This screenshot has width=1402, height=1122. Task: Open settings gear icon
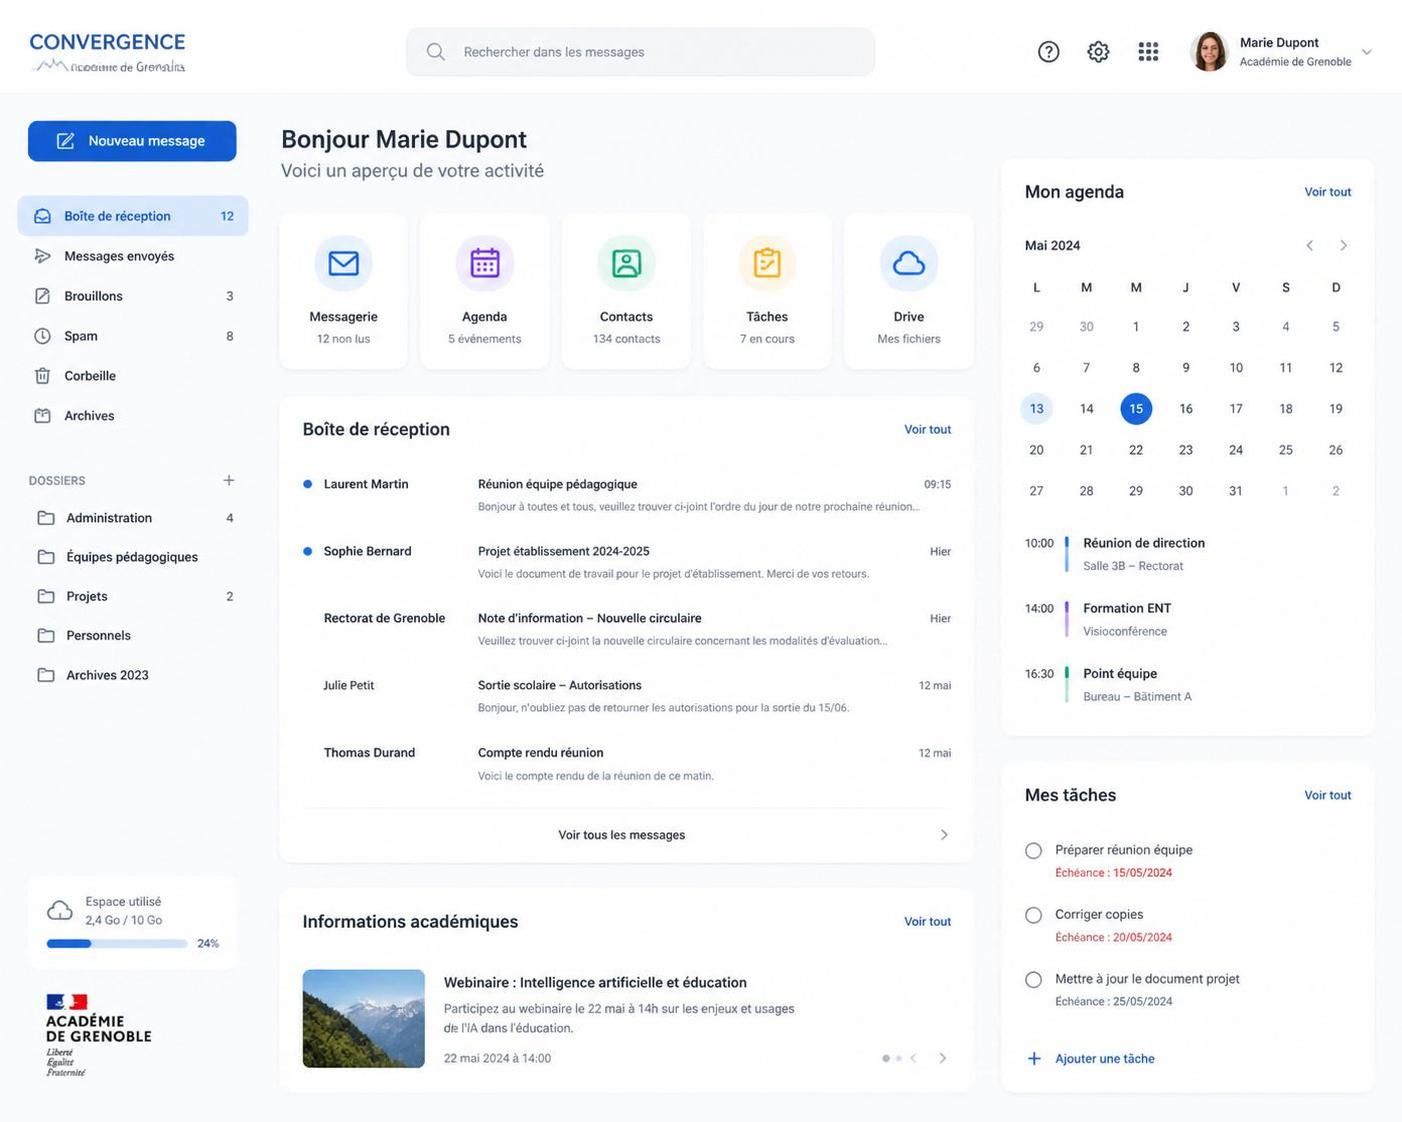pyautogui.click(x=1098, y=51)
